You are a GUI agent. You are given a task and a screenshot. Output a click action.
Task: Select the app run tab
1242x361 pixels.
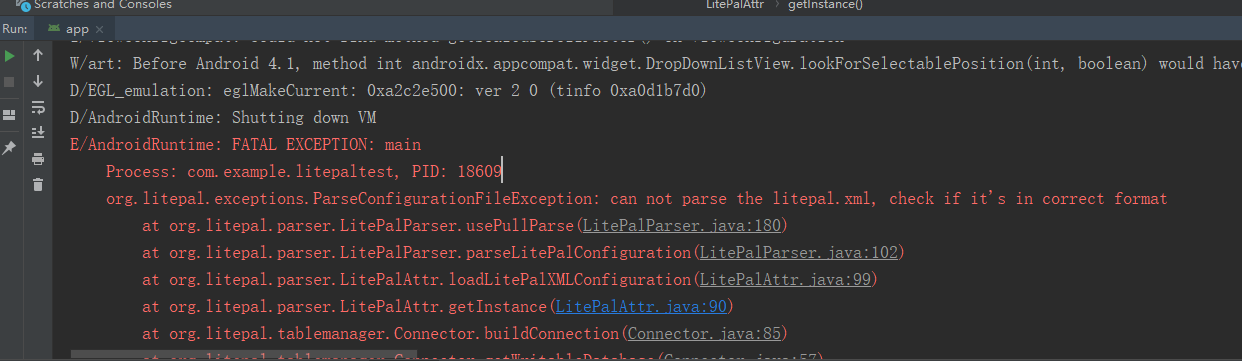pyautogui.click(x=76, y=29)
